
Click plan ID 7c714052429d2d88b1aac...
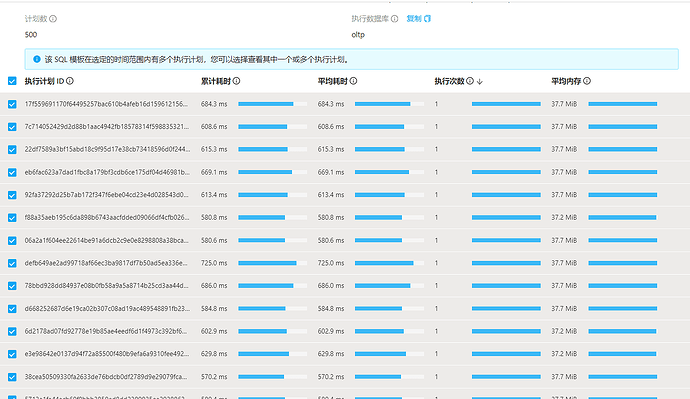point(107,127)
